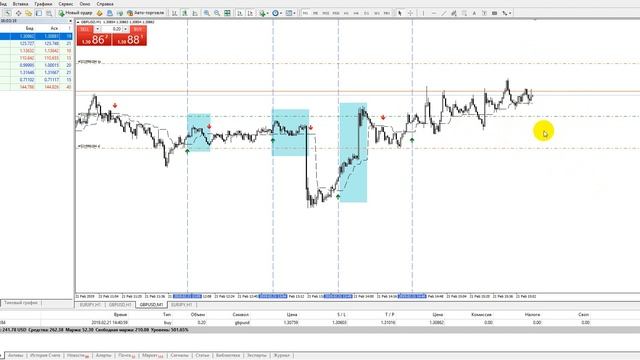Image resolution: width=640 pixels, height=360 pixels.
Task: Toggle chart auto scroll icon
Action: [x=240, y=13]
